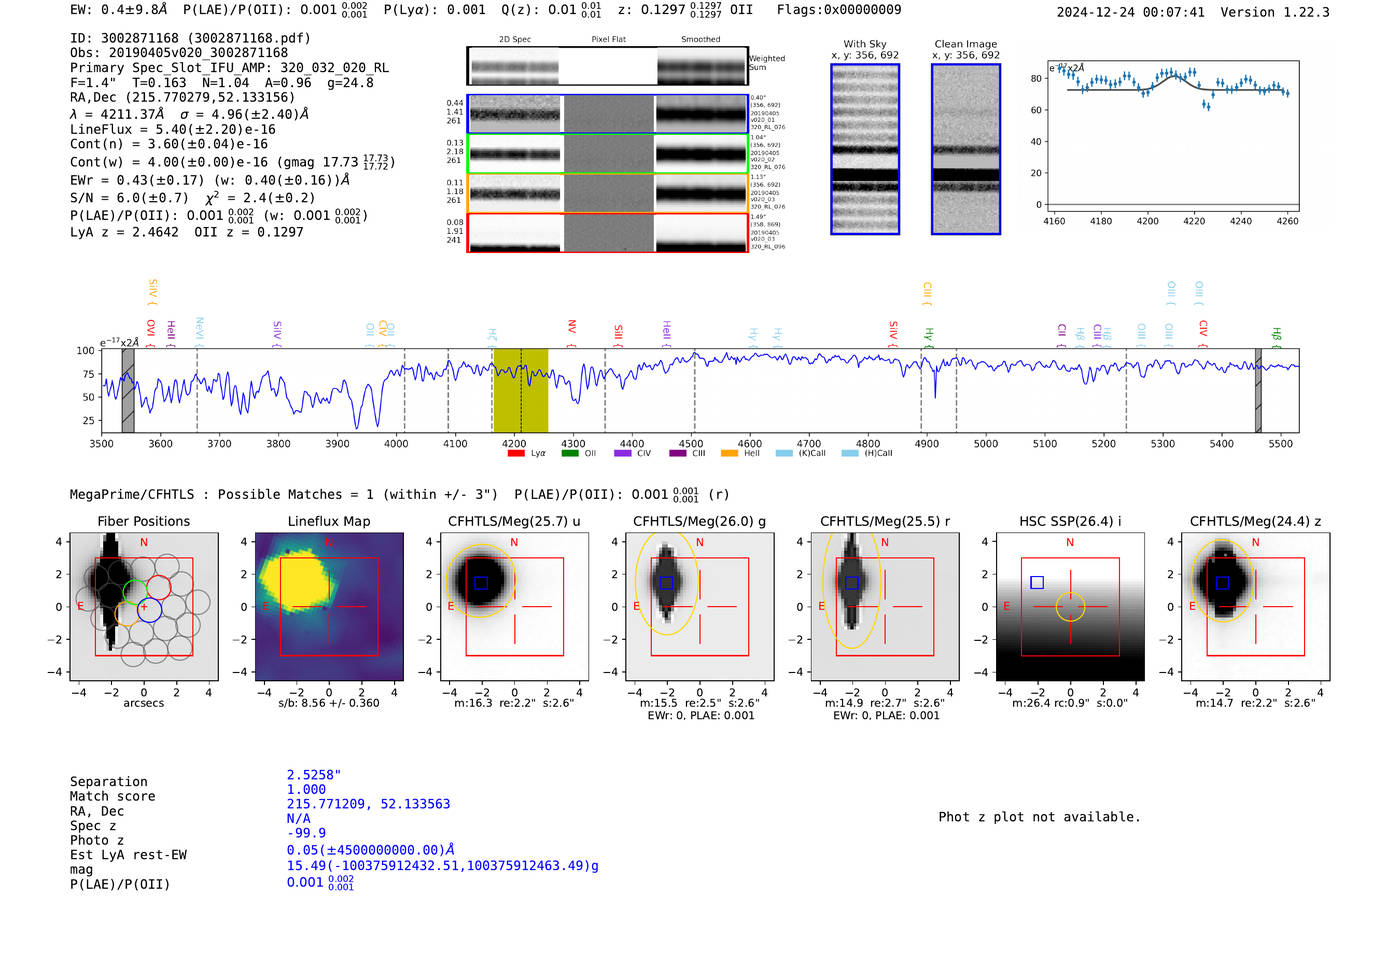Click the hatched gray region near 5460

1258,390
